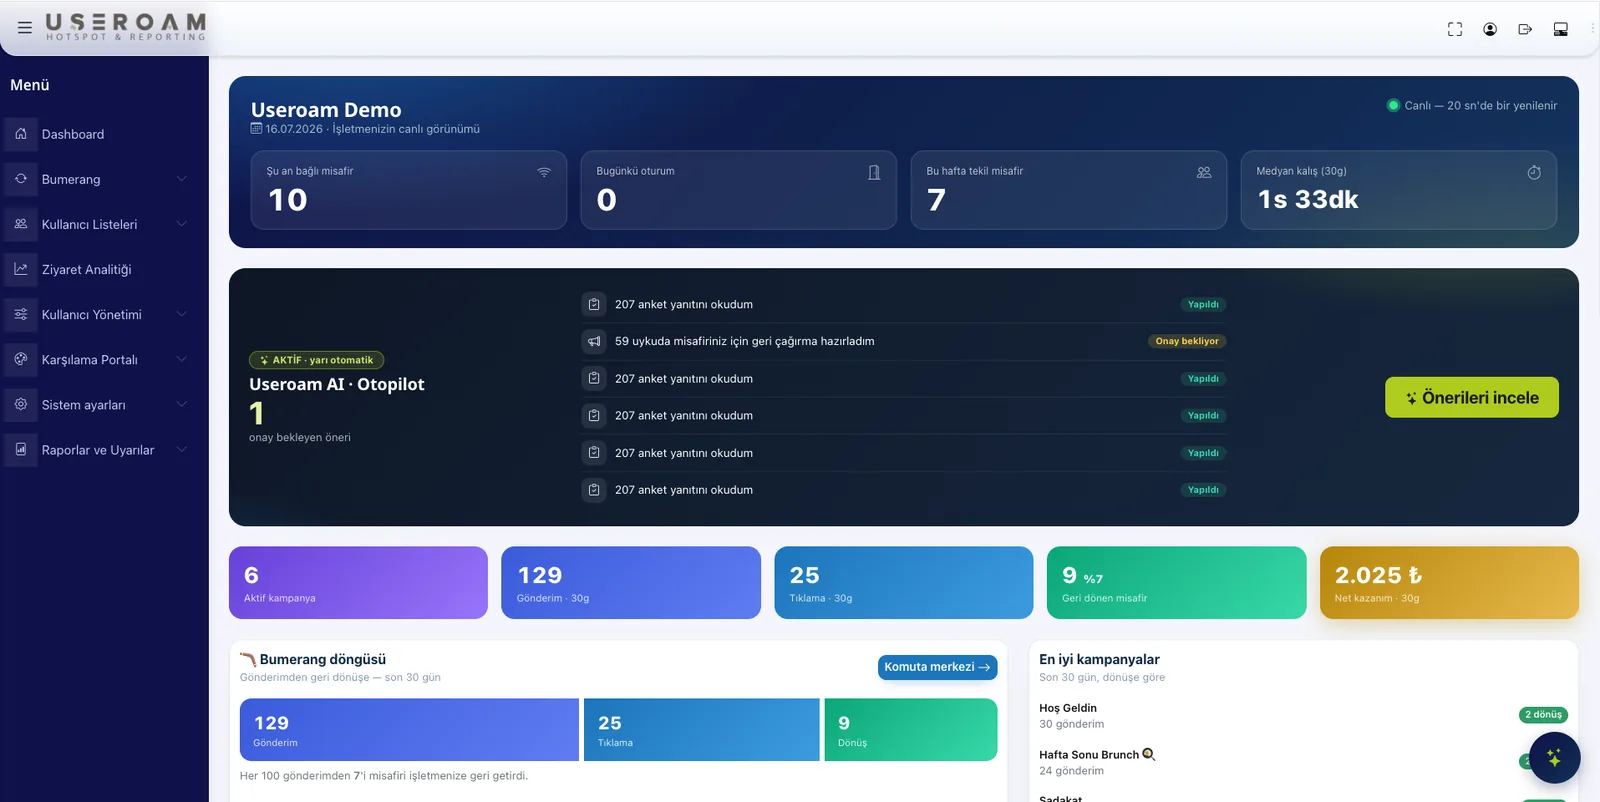Toggle the hamburger menu icon
The height and width of the screenshot is (802, 1600).
tap(25, 28)
